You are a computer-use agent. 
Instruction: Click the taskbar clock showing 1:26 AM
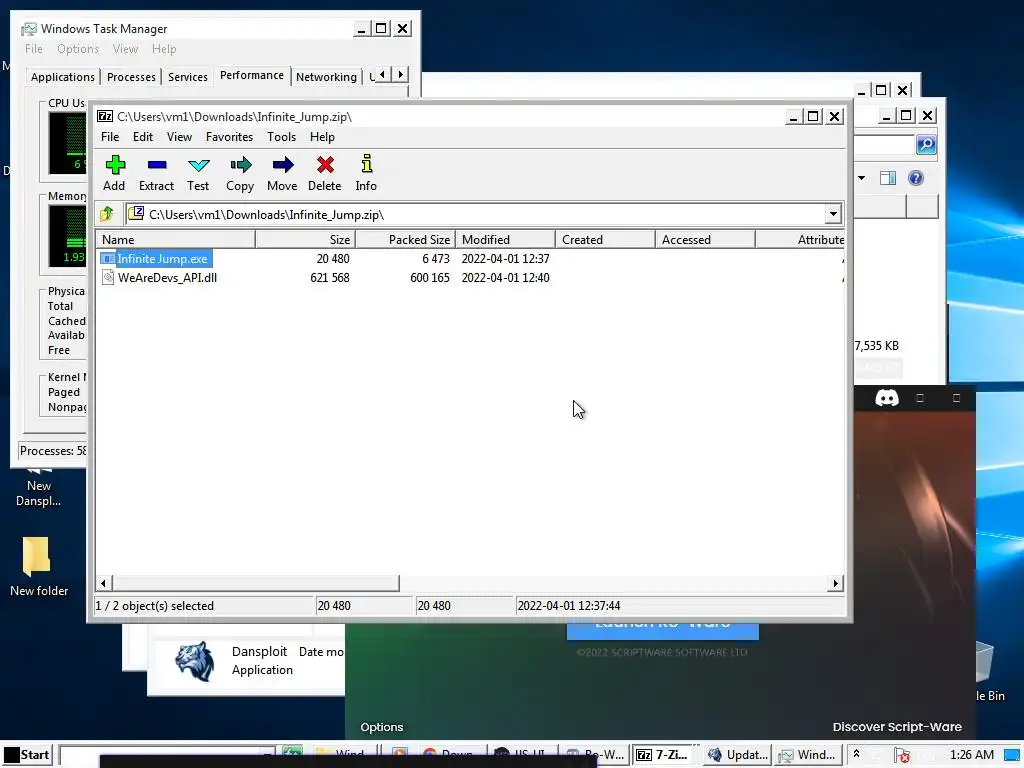pos(972,755)
